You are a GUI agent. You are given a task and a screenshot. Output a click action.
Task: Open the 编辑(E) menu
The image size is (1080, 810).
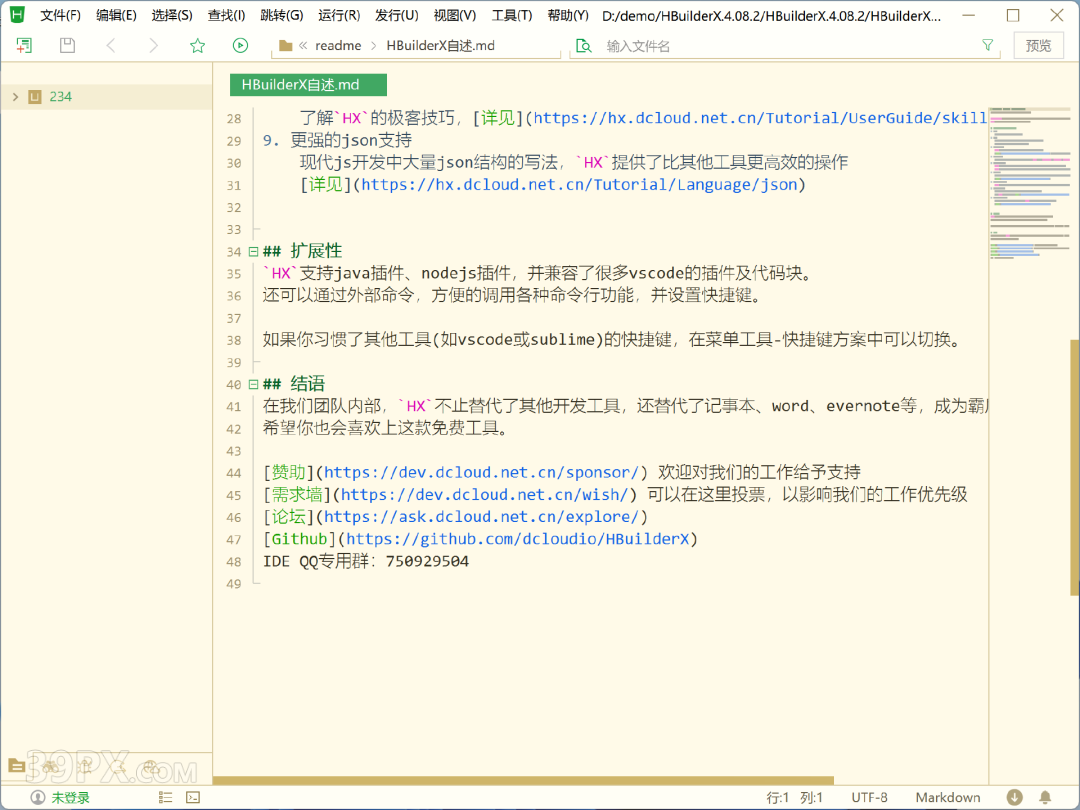[x=116, y=15]
